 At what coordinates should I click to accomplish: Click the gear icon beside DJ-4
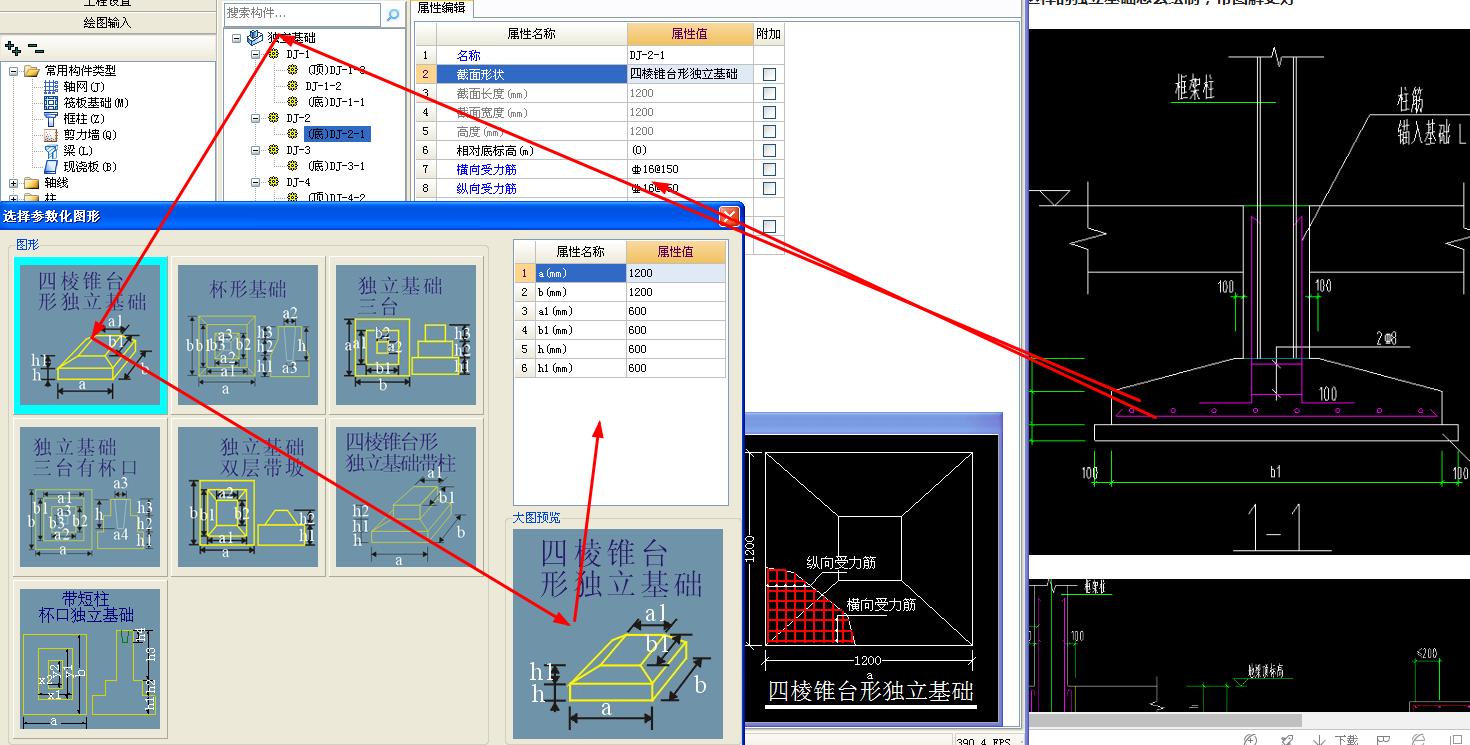click(274, 182)
